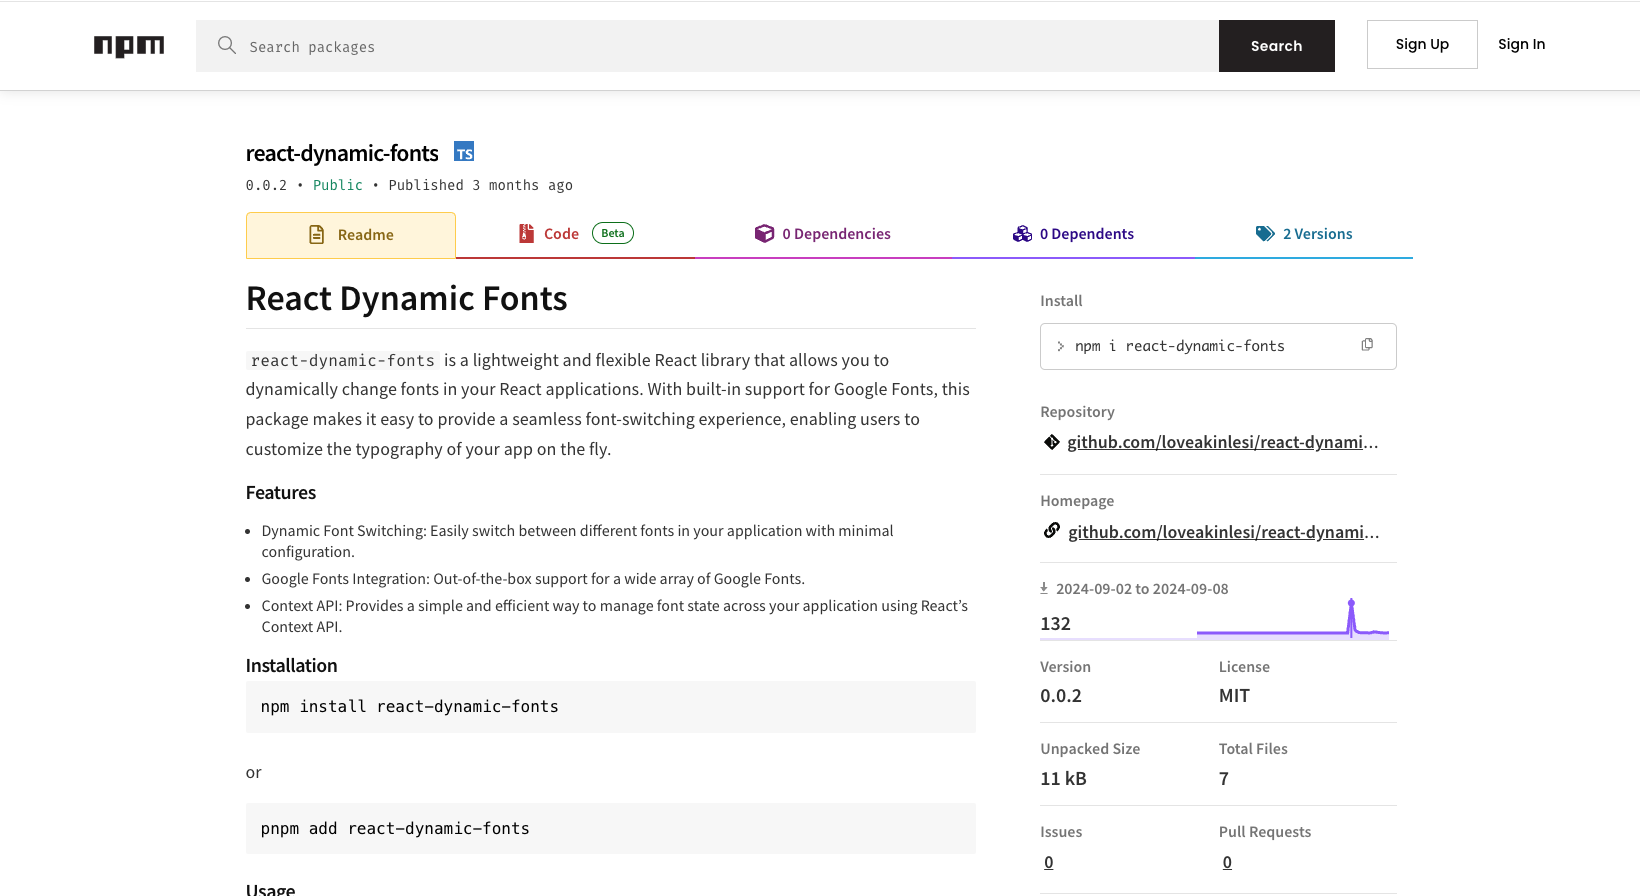
Task: Click the 'npm install react-dynamic-fonts' code block
Action: (611, 707)
